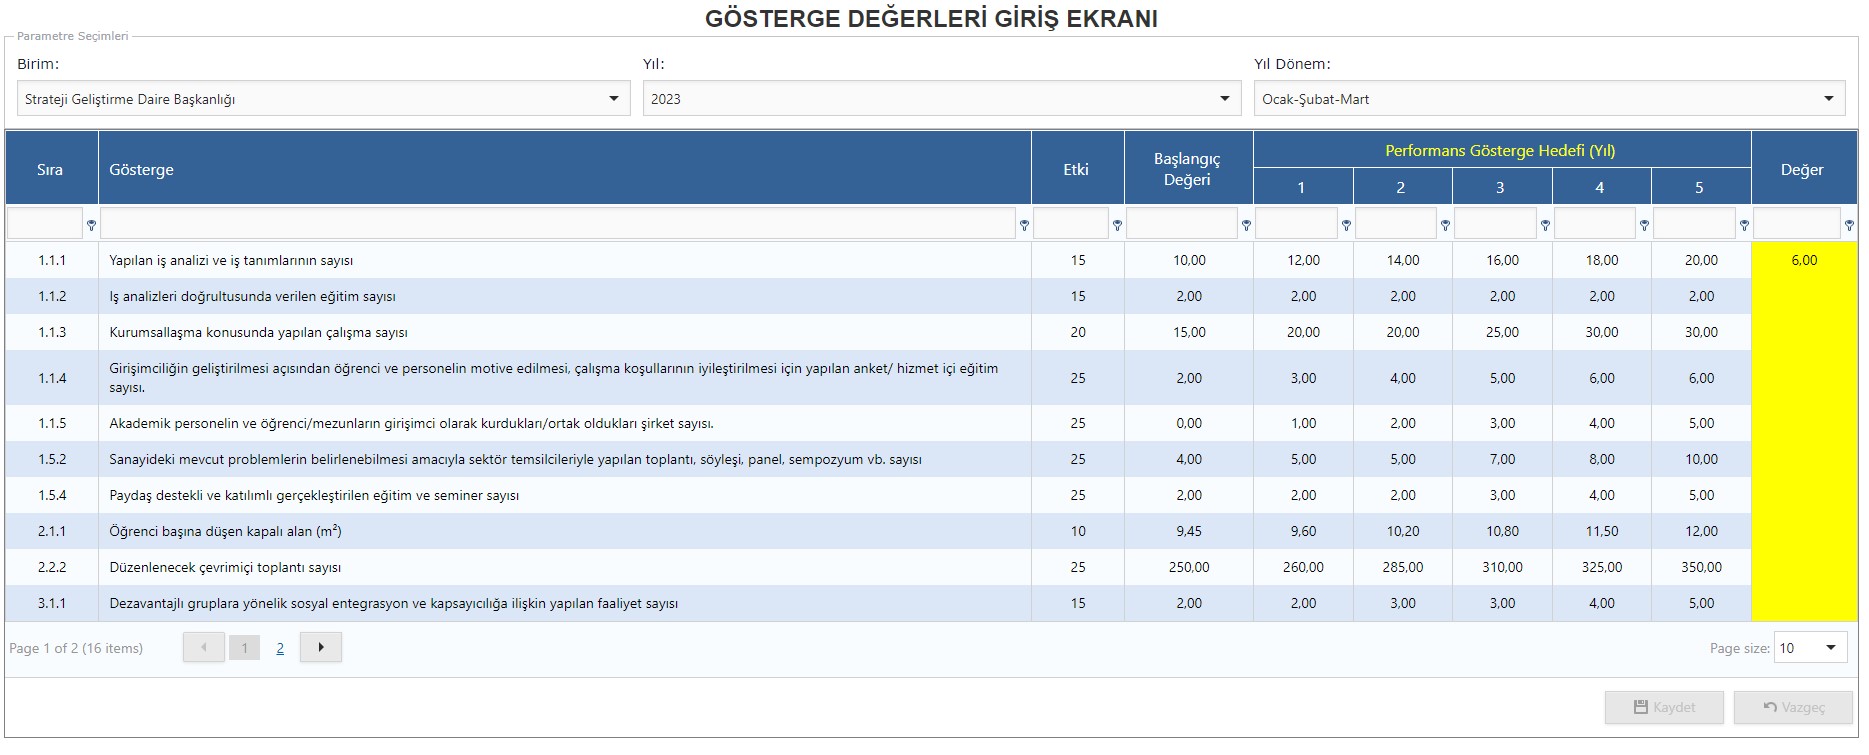Click the Kaydet button
1869x755 pixels.
coord(1664,707)
